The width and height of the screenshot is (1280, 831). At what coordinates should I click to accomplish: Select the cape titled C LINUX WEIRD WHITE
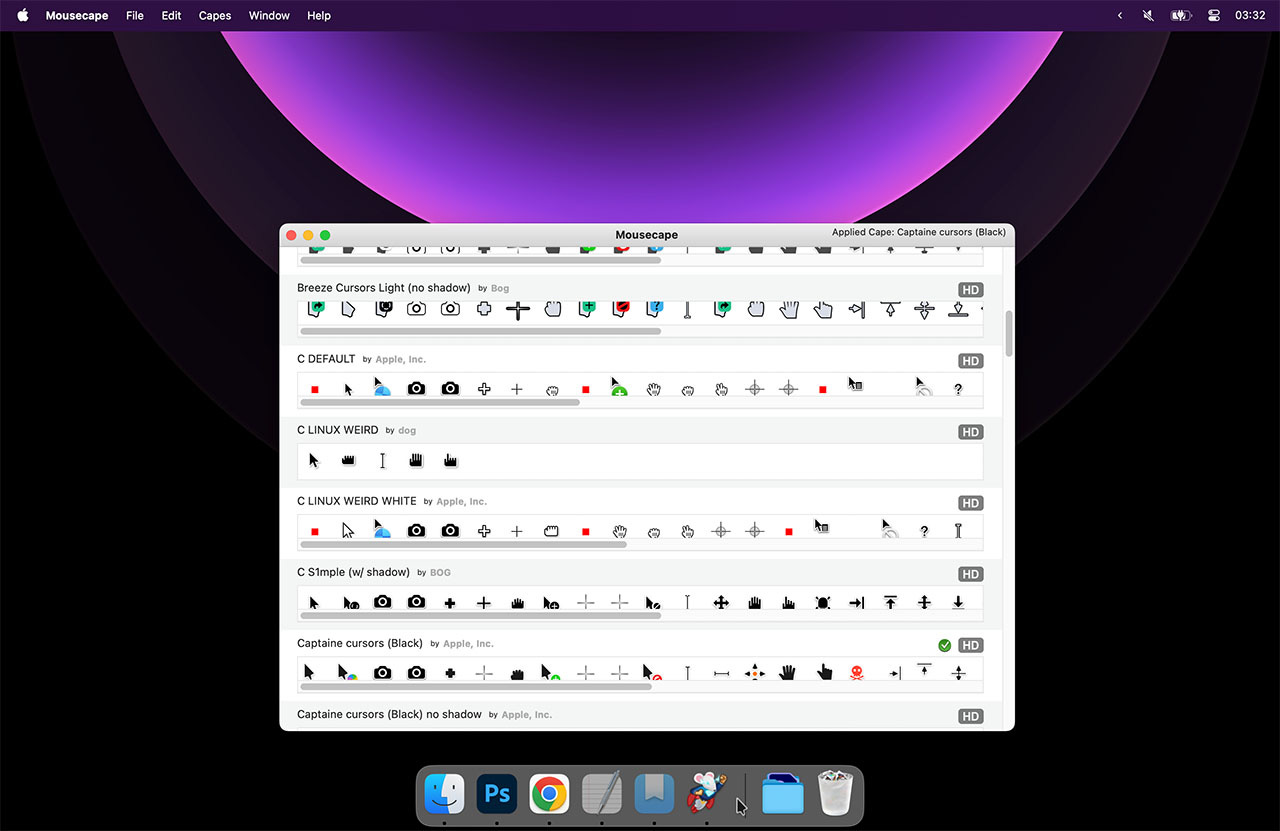click(357, 501)
